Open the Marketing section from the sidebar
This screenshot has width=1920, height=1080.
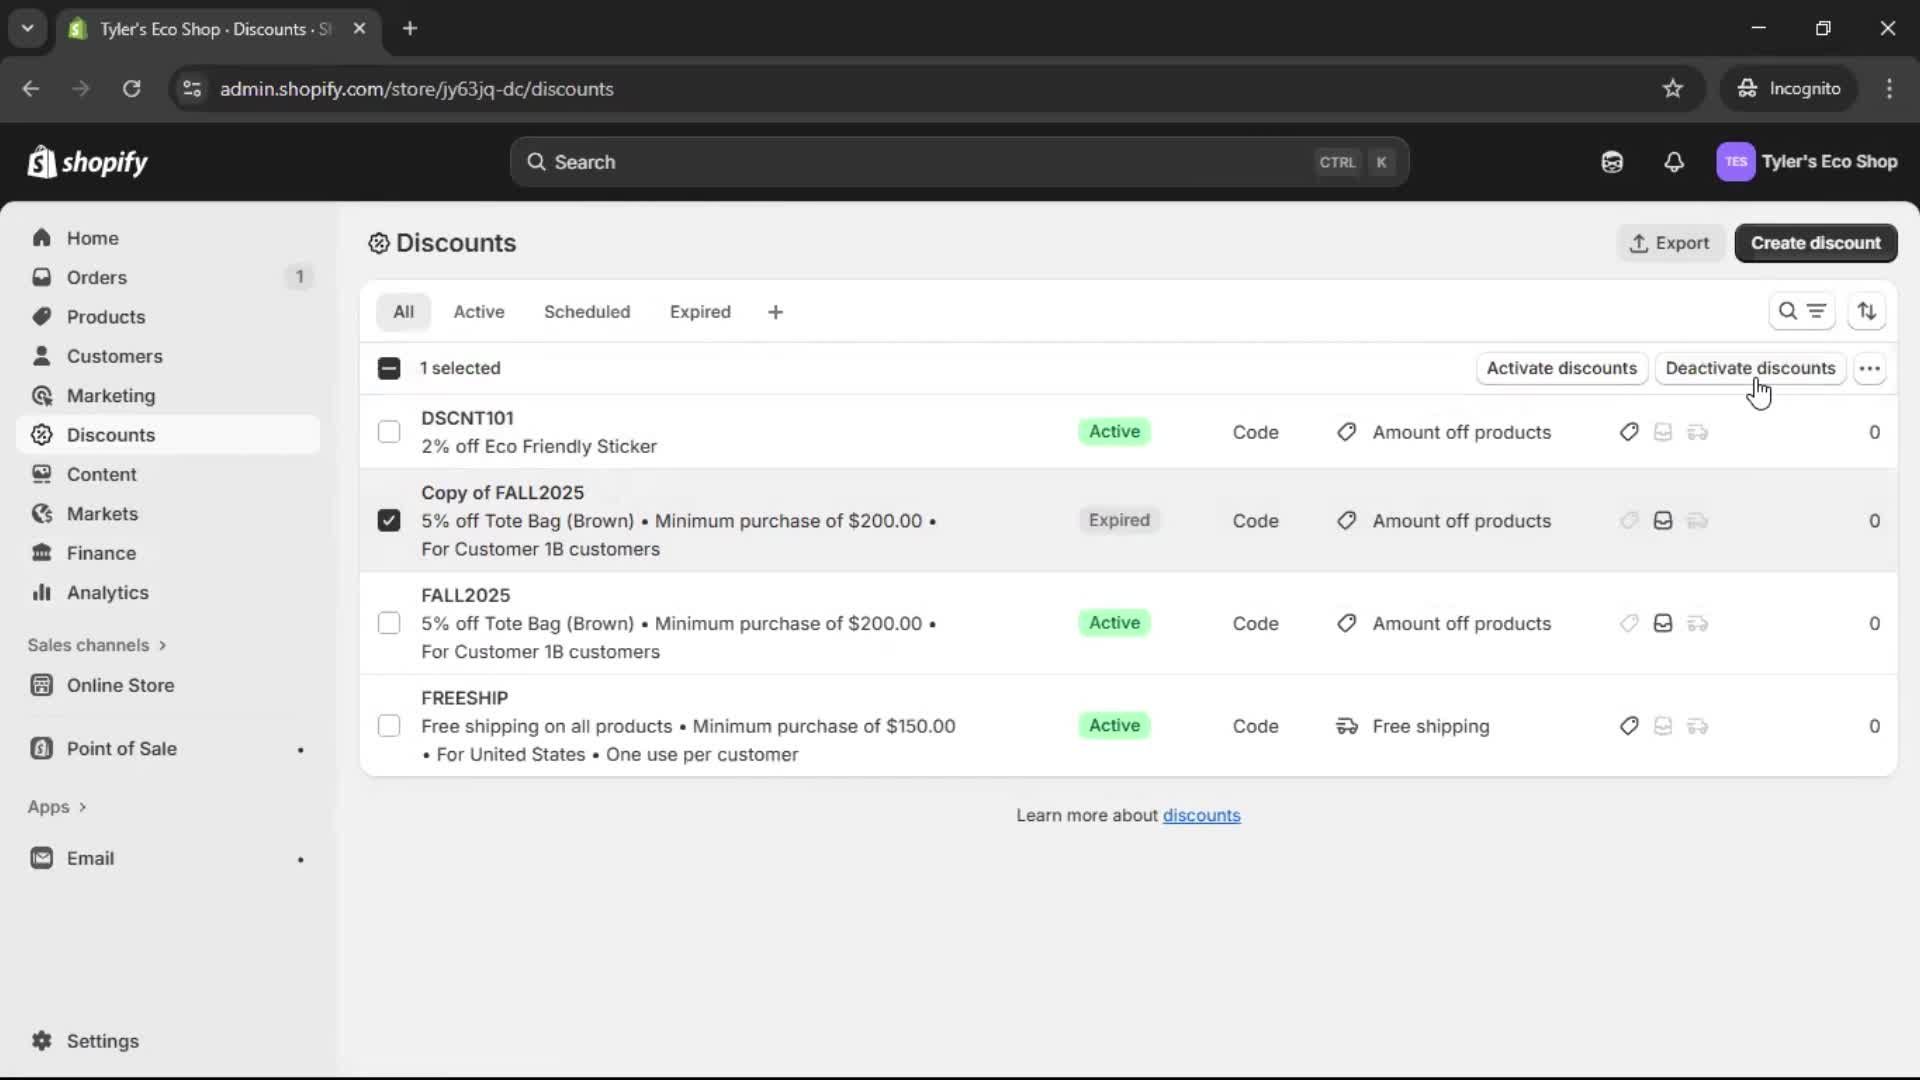tap(111, 395)
